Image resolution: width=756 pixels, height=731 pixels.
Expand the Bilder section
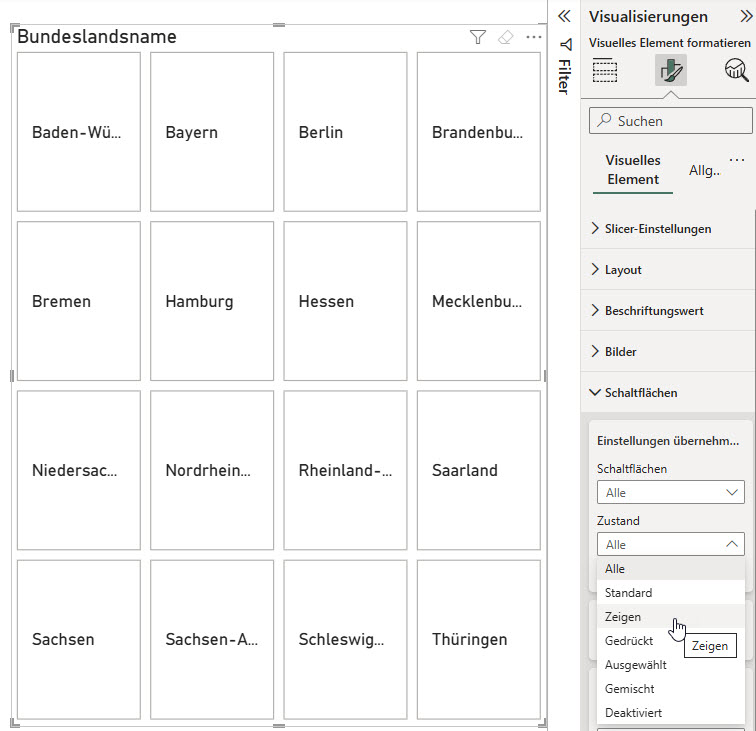coord(620,352)
